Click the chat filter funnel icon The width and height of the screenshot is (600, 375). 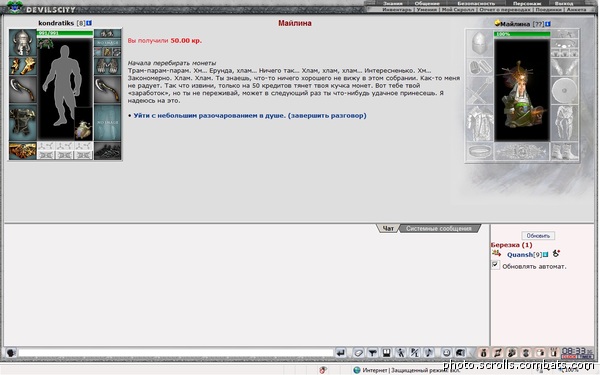pos(372,352)
